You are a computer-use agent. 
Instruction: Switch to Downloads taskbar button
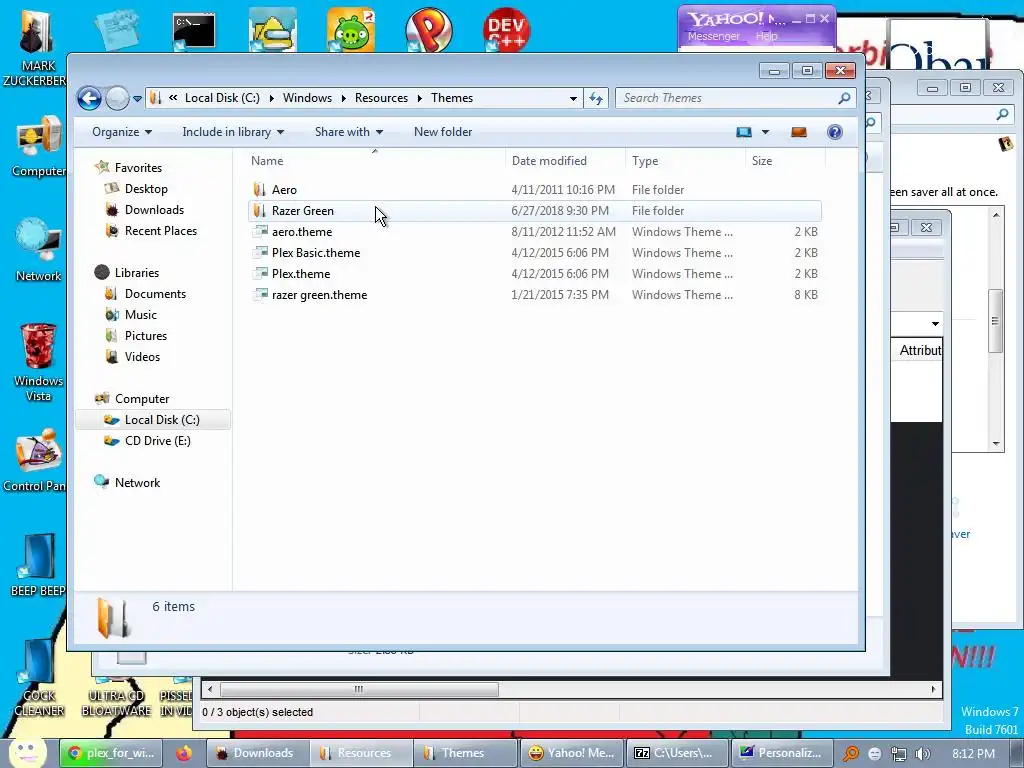coord(257,753)
